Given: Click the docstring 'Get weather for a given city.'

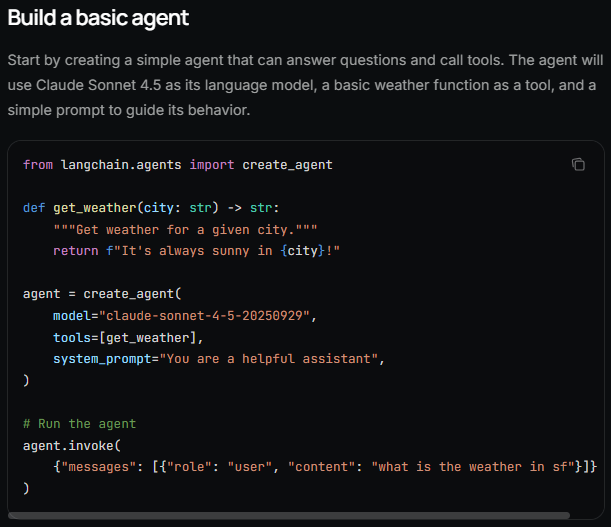Looking at the screenshot, I should (x=185, y=230).
